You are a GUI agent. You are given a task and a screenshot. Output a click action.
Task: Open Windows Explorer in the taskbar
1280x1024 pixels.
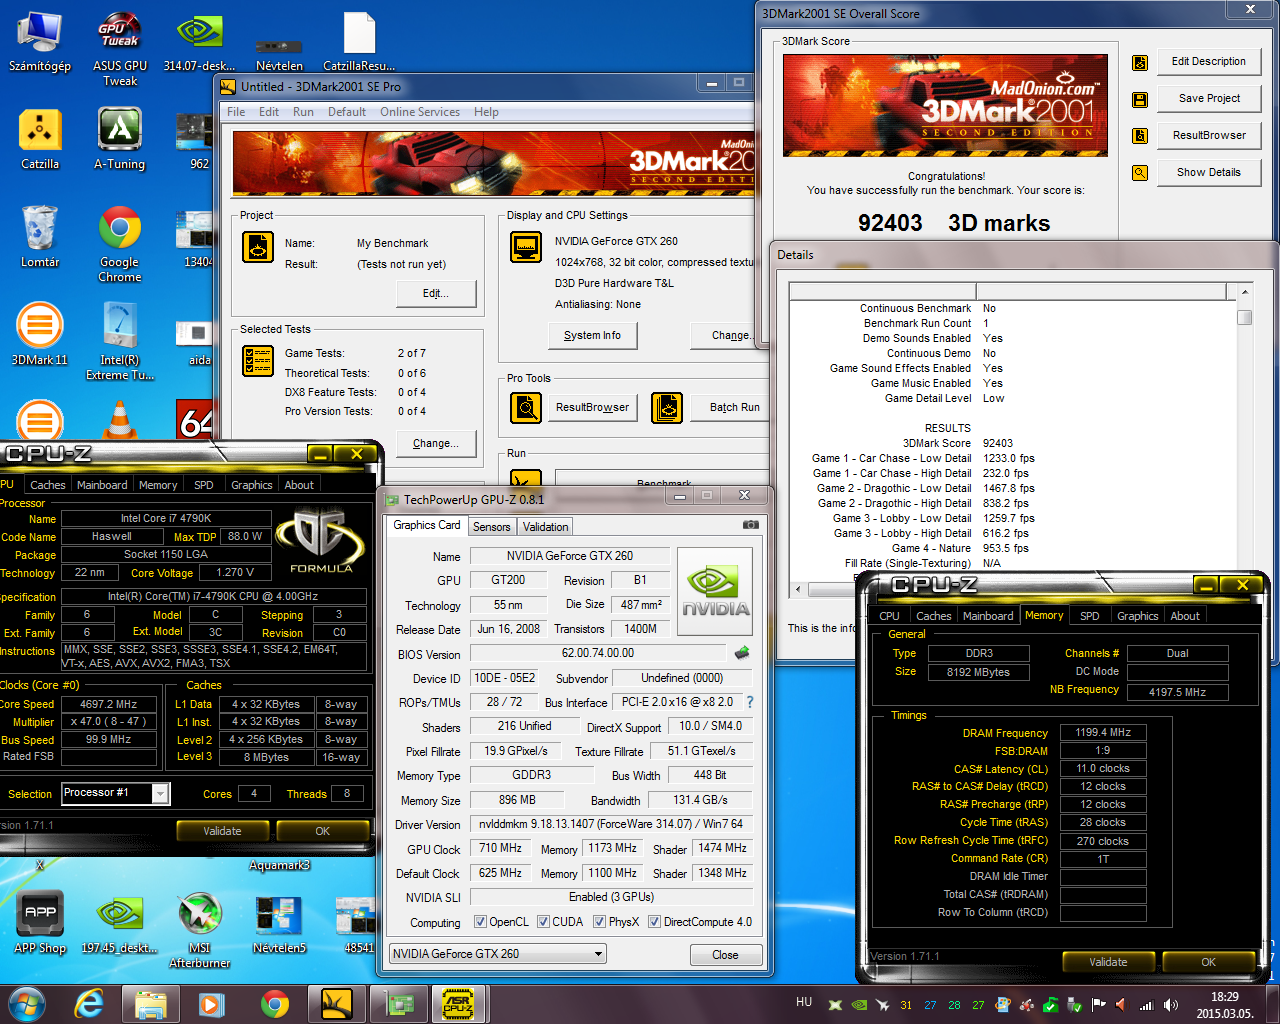coord(151,1003)
